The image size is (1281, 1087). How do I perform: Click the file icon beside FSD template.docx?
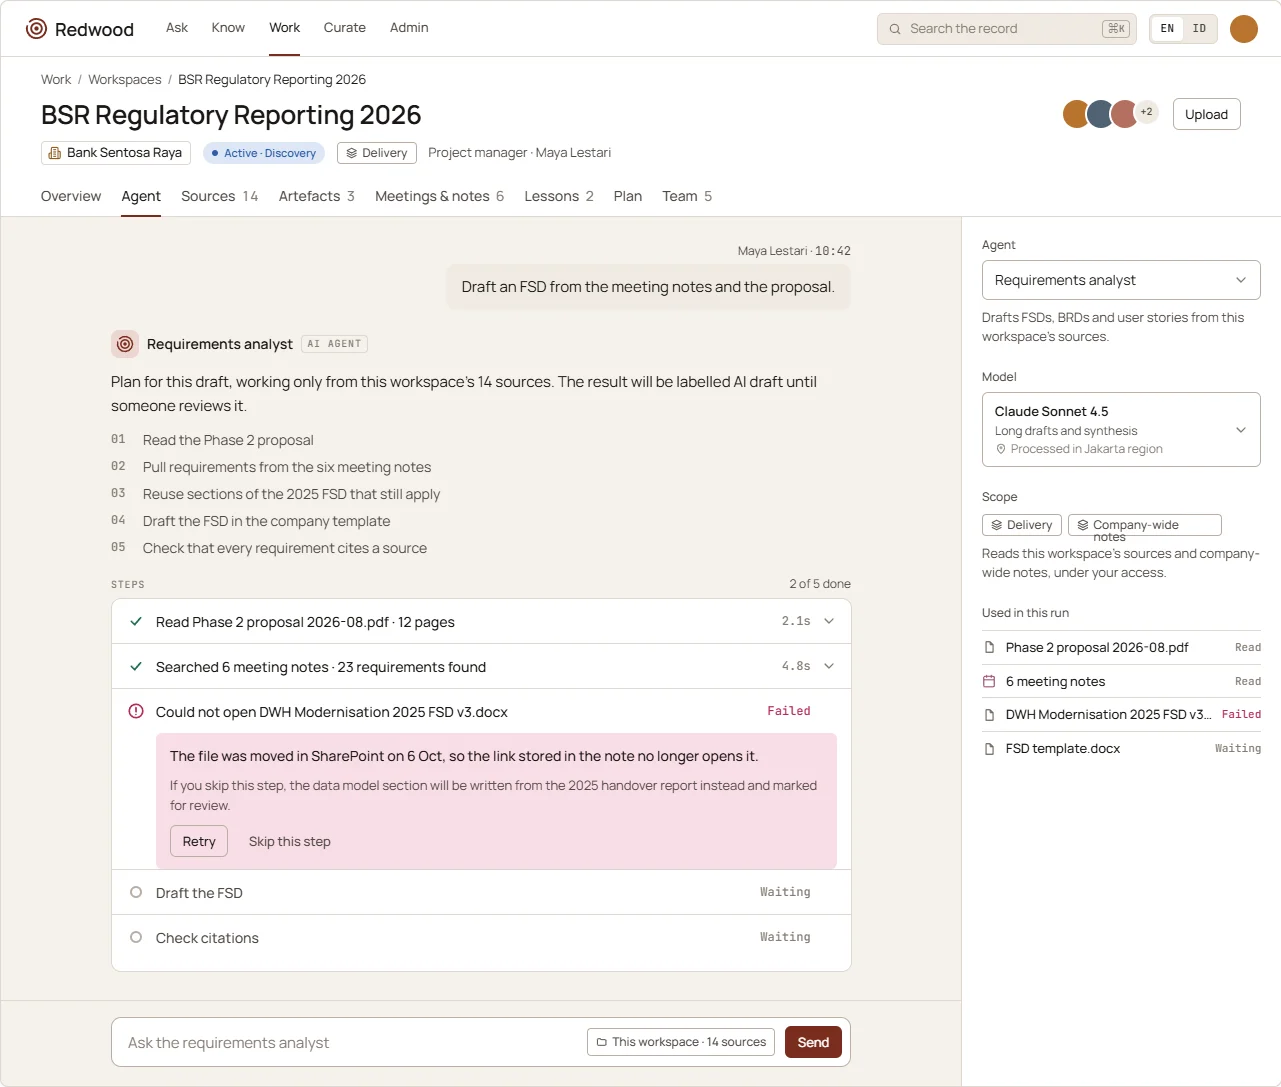coord(989,748)
